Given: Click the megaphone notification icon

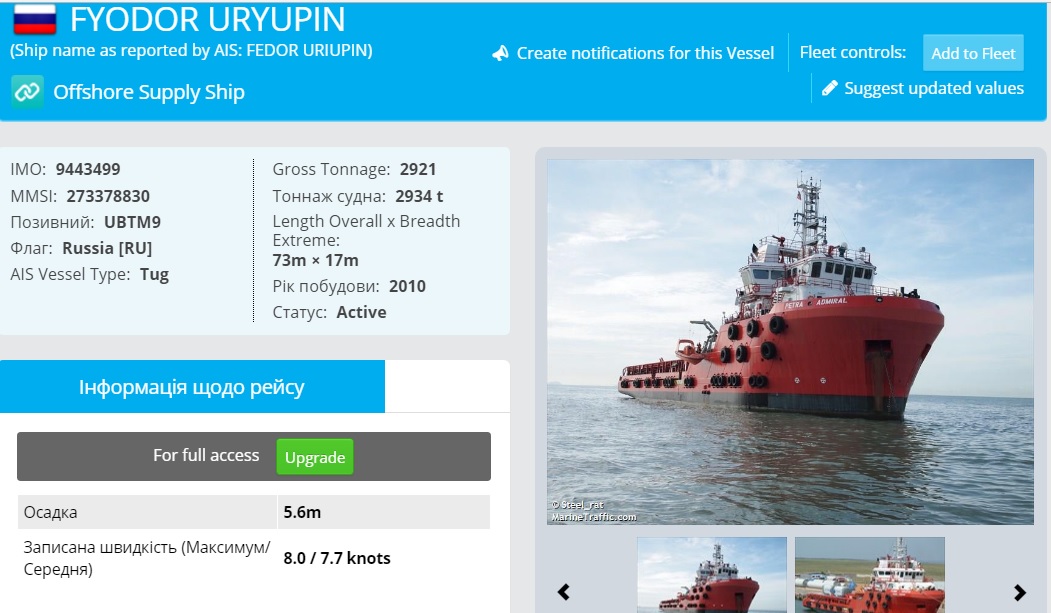Looking at the screenshot, I should [500, 54].
